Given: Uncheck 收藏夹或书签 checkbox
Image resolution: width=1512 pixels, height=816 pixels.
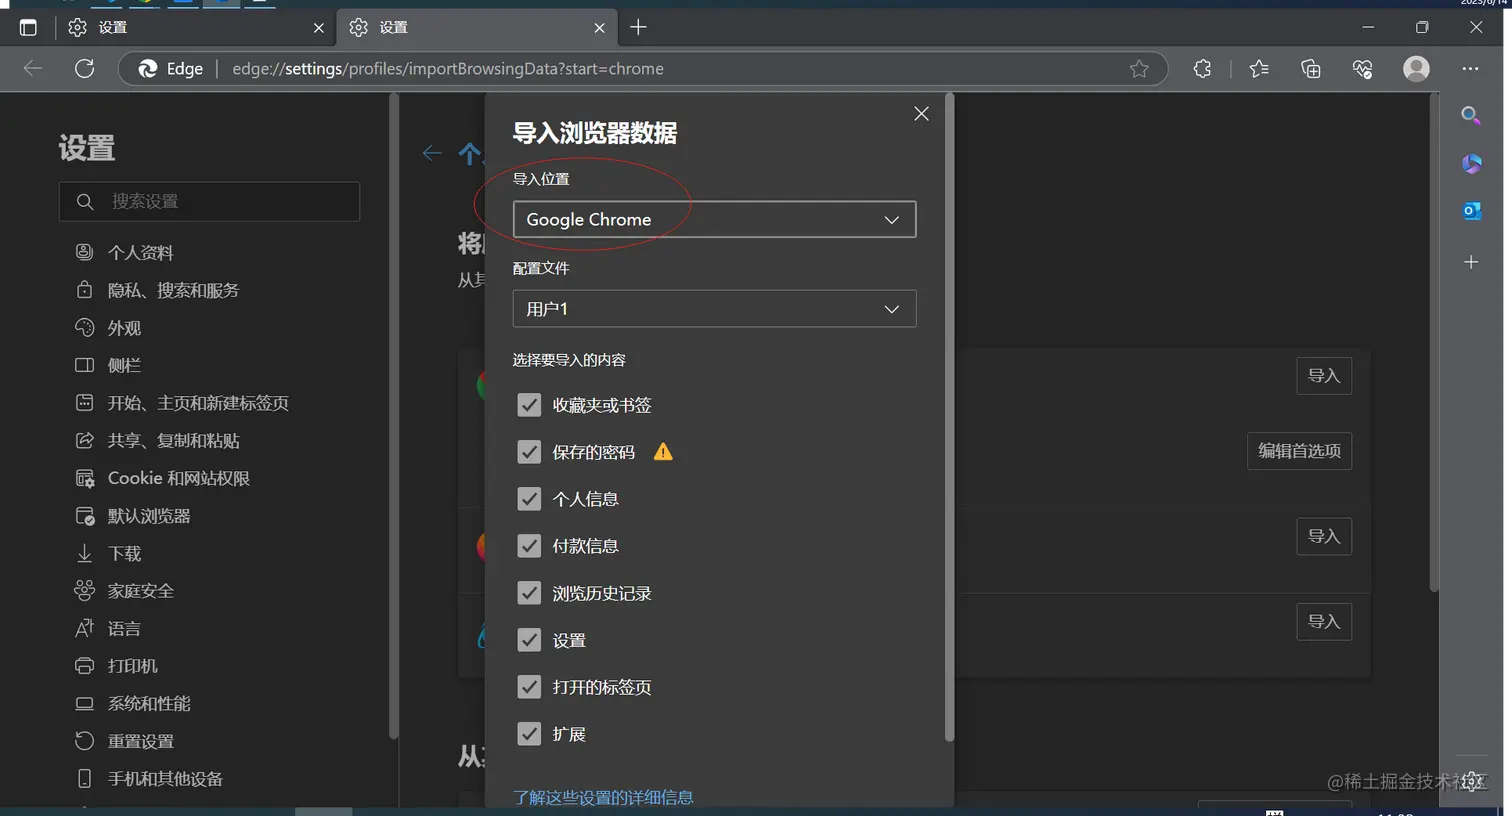Looking at the screenshot, I should (x=529, y=405).
